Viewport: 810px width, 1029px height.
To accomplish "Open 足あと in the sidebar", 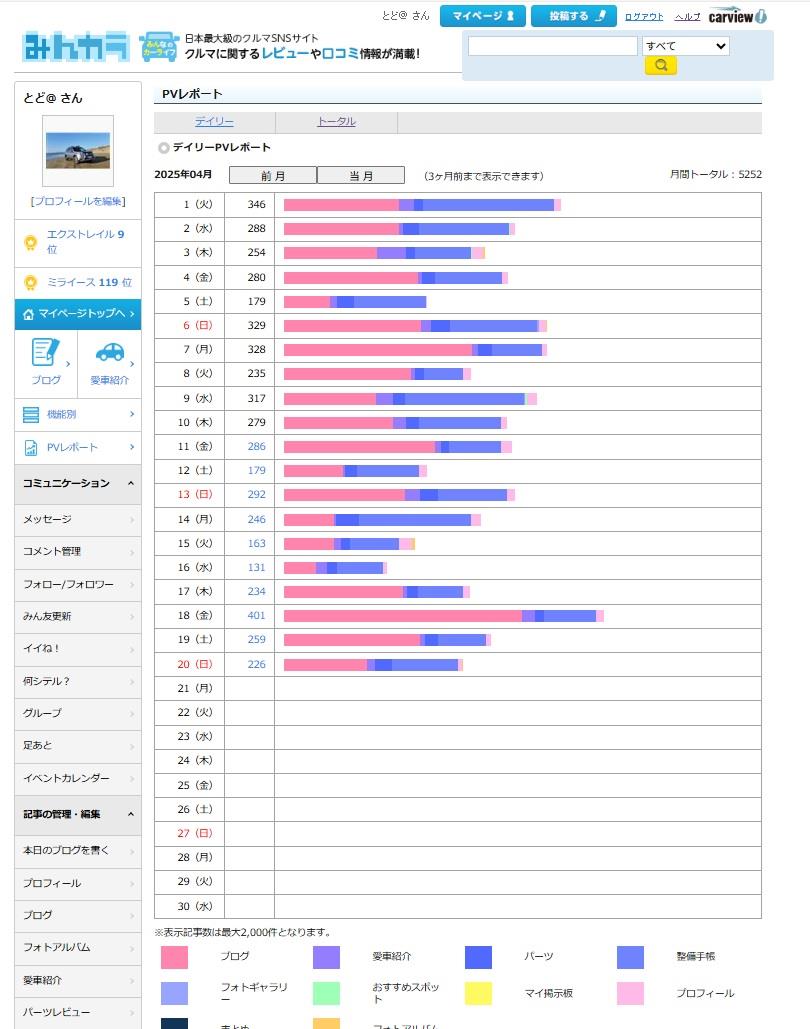I will [x=78, y=746].
